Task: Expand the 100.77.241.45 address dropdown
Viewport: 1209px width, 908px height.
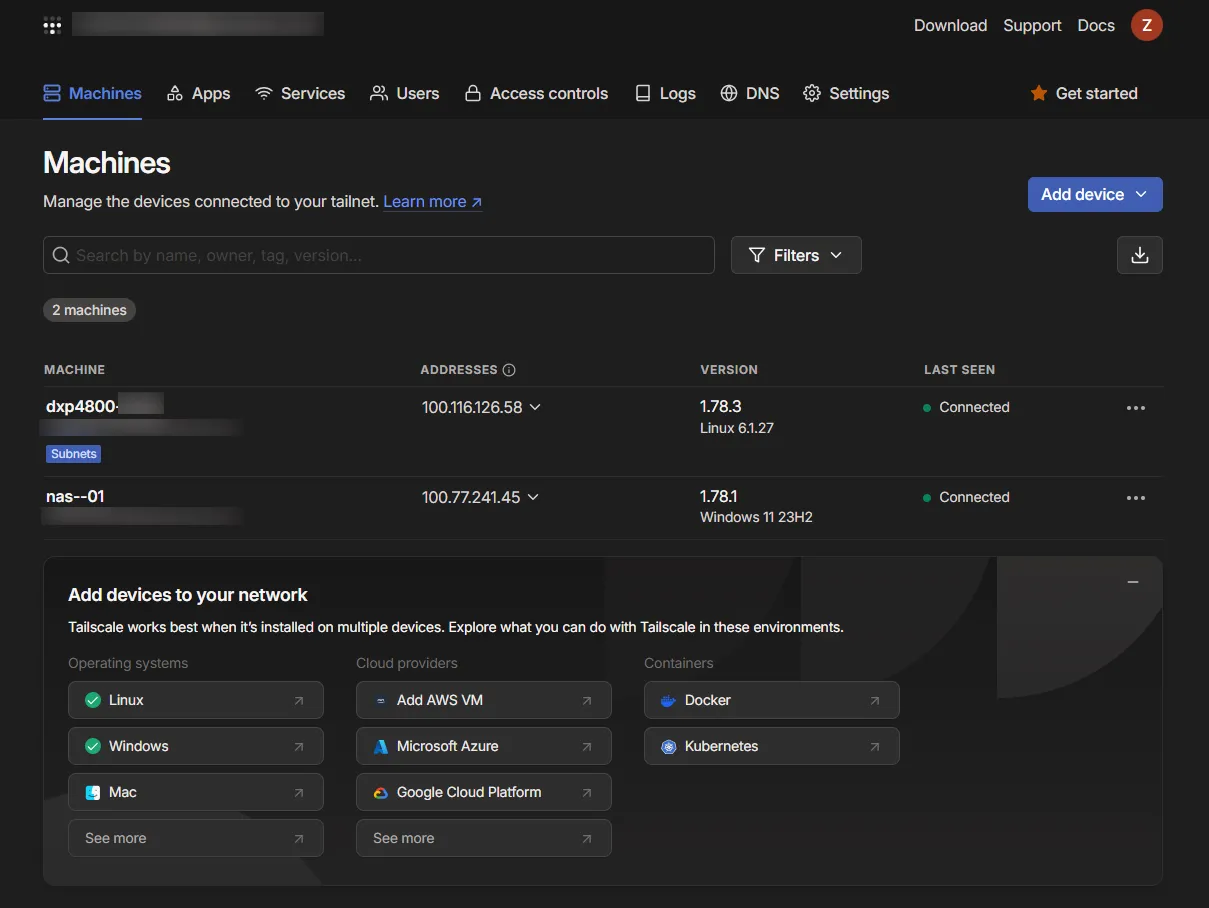Action: tap(533, 497)
